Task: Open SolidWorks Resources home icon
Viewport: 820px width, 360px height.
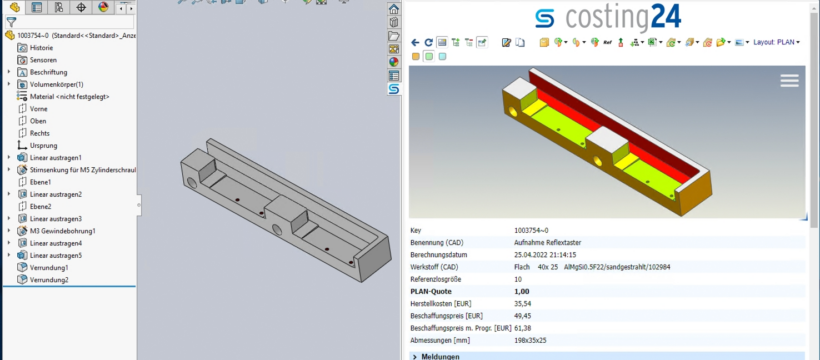Action: [x=394, y=9]
